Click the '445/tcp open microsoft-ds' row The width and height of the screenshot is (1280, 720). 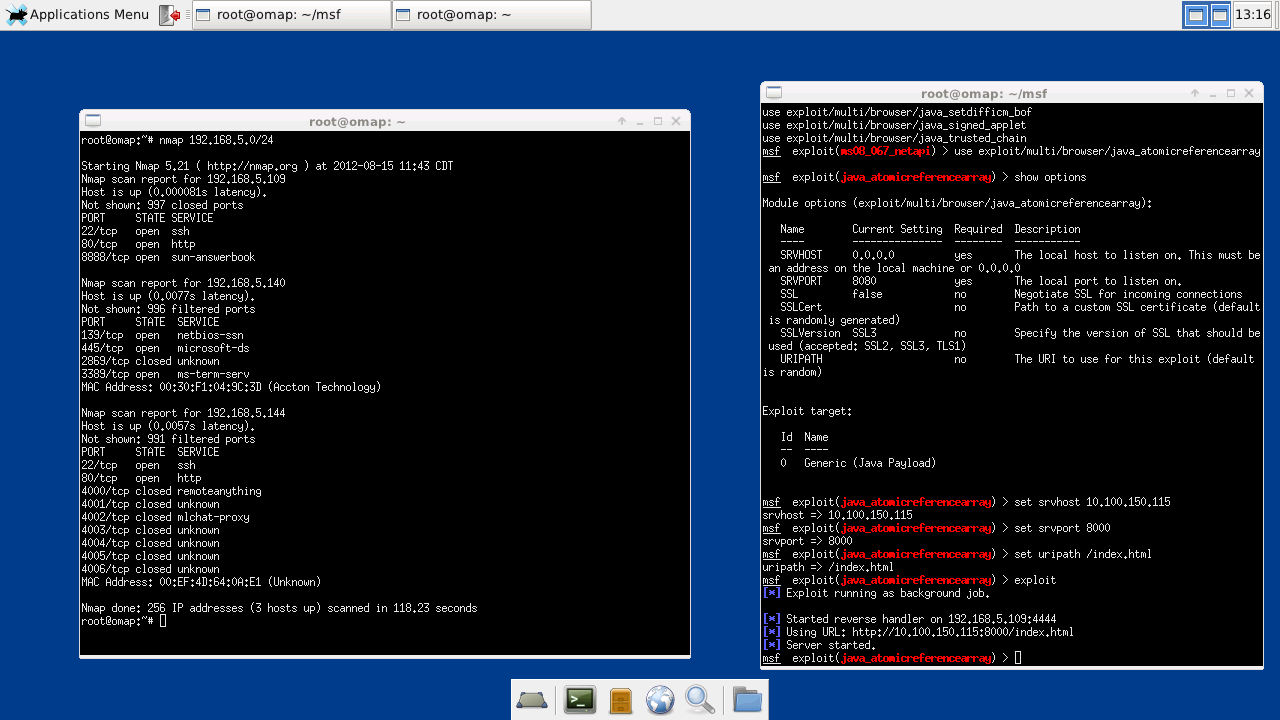(165, 348)
